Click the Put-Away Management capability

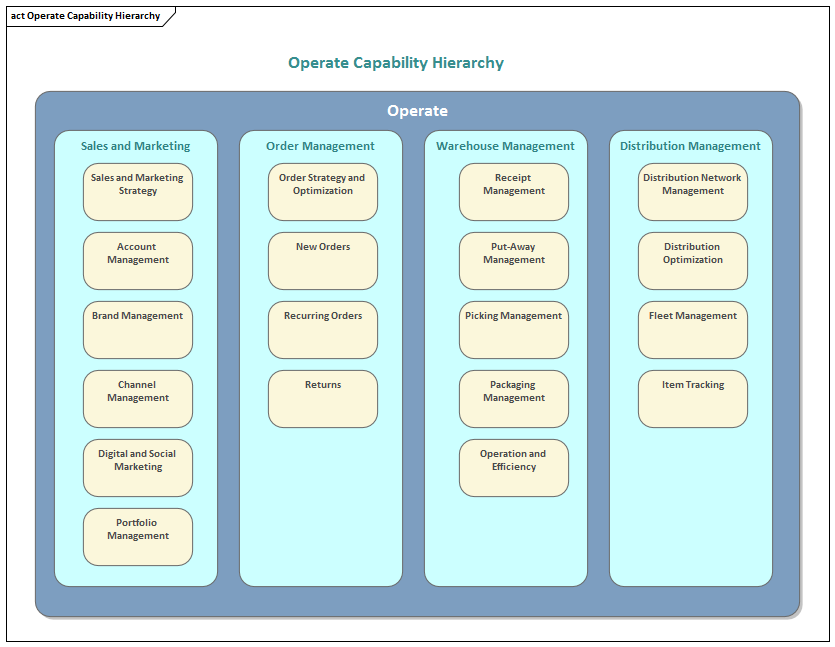coord(513,260)
